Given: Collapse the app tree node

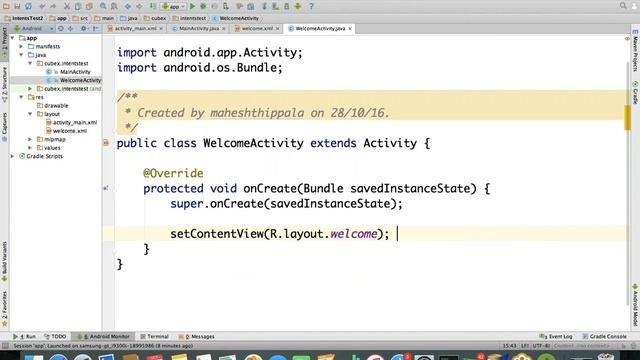Looking at the screenshot, I should click(x=13, y=38).
